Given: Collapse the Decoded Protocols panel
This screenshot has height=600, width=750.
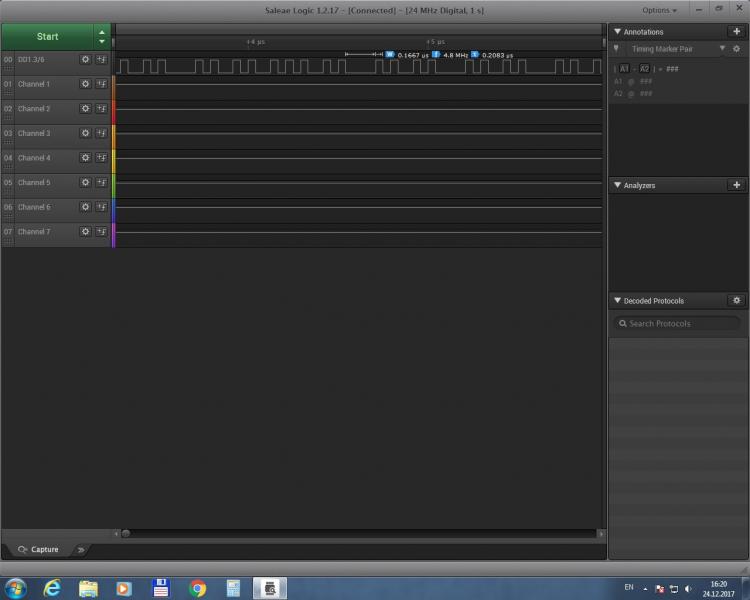Looking at the screenshot, I should (617, 300).
